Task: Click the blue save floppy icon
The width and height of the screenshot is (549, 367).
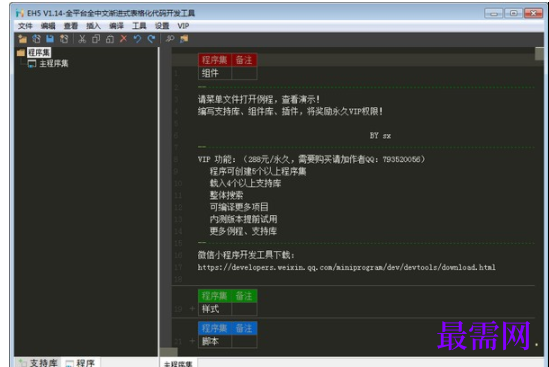Action: [50, 39]
